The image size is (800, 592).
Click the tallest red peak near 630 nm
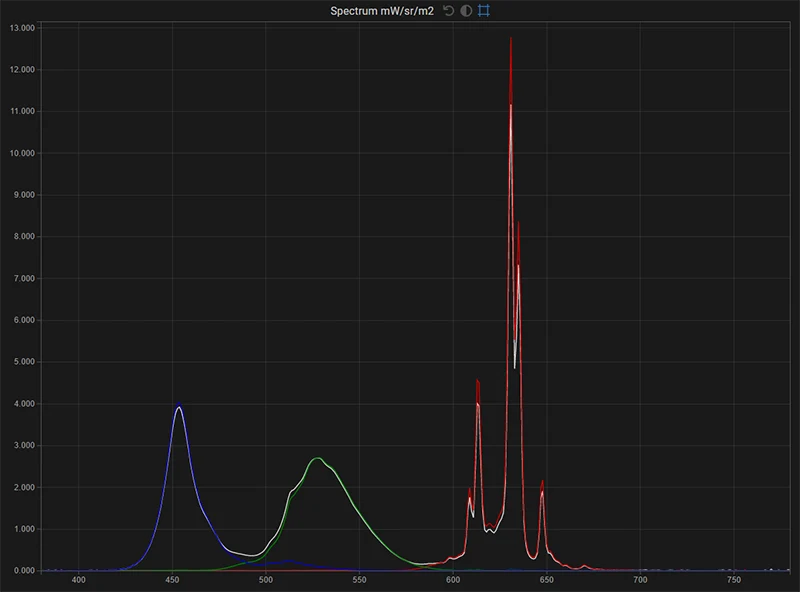tap(511, 39)
